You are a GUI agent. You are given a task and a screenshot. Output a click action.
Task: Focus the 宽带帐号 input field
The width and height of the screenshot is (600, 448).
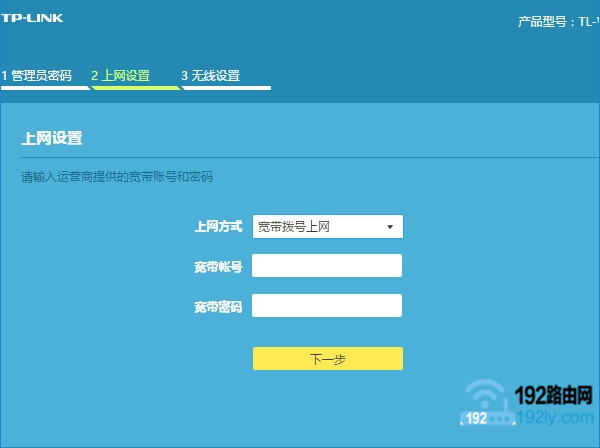[x=327, y=265]
